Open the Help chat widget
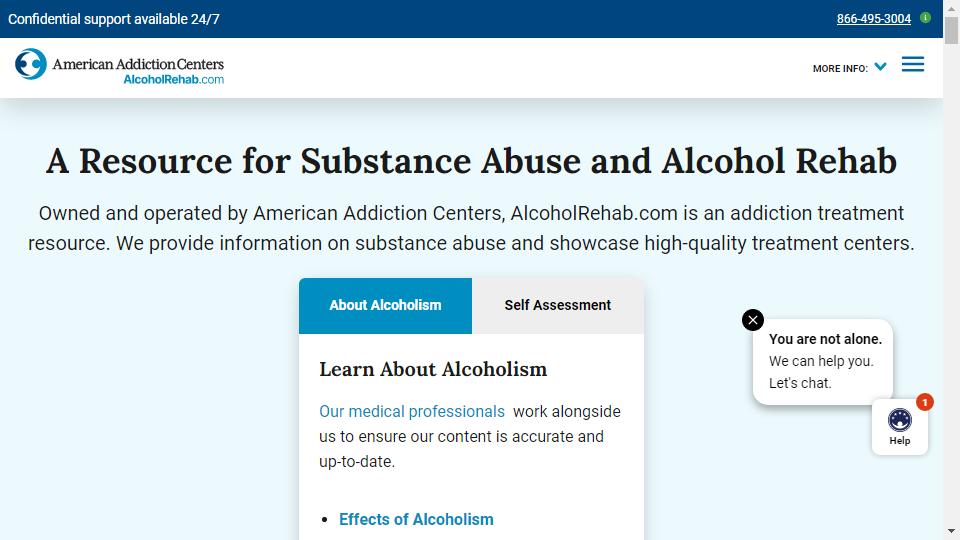The image size is (960, 540). click(x=899, y=427)
